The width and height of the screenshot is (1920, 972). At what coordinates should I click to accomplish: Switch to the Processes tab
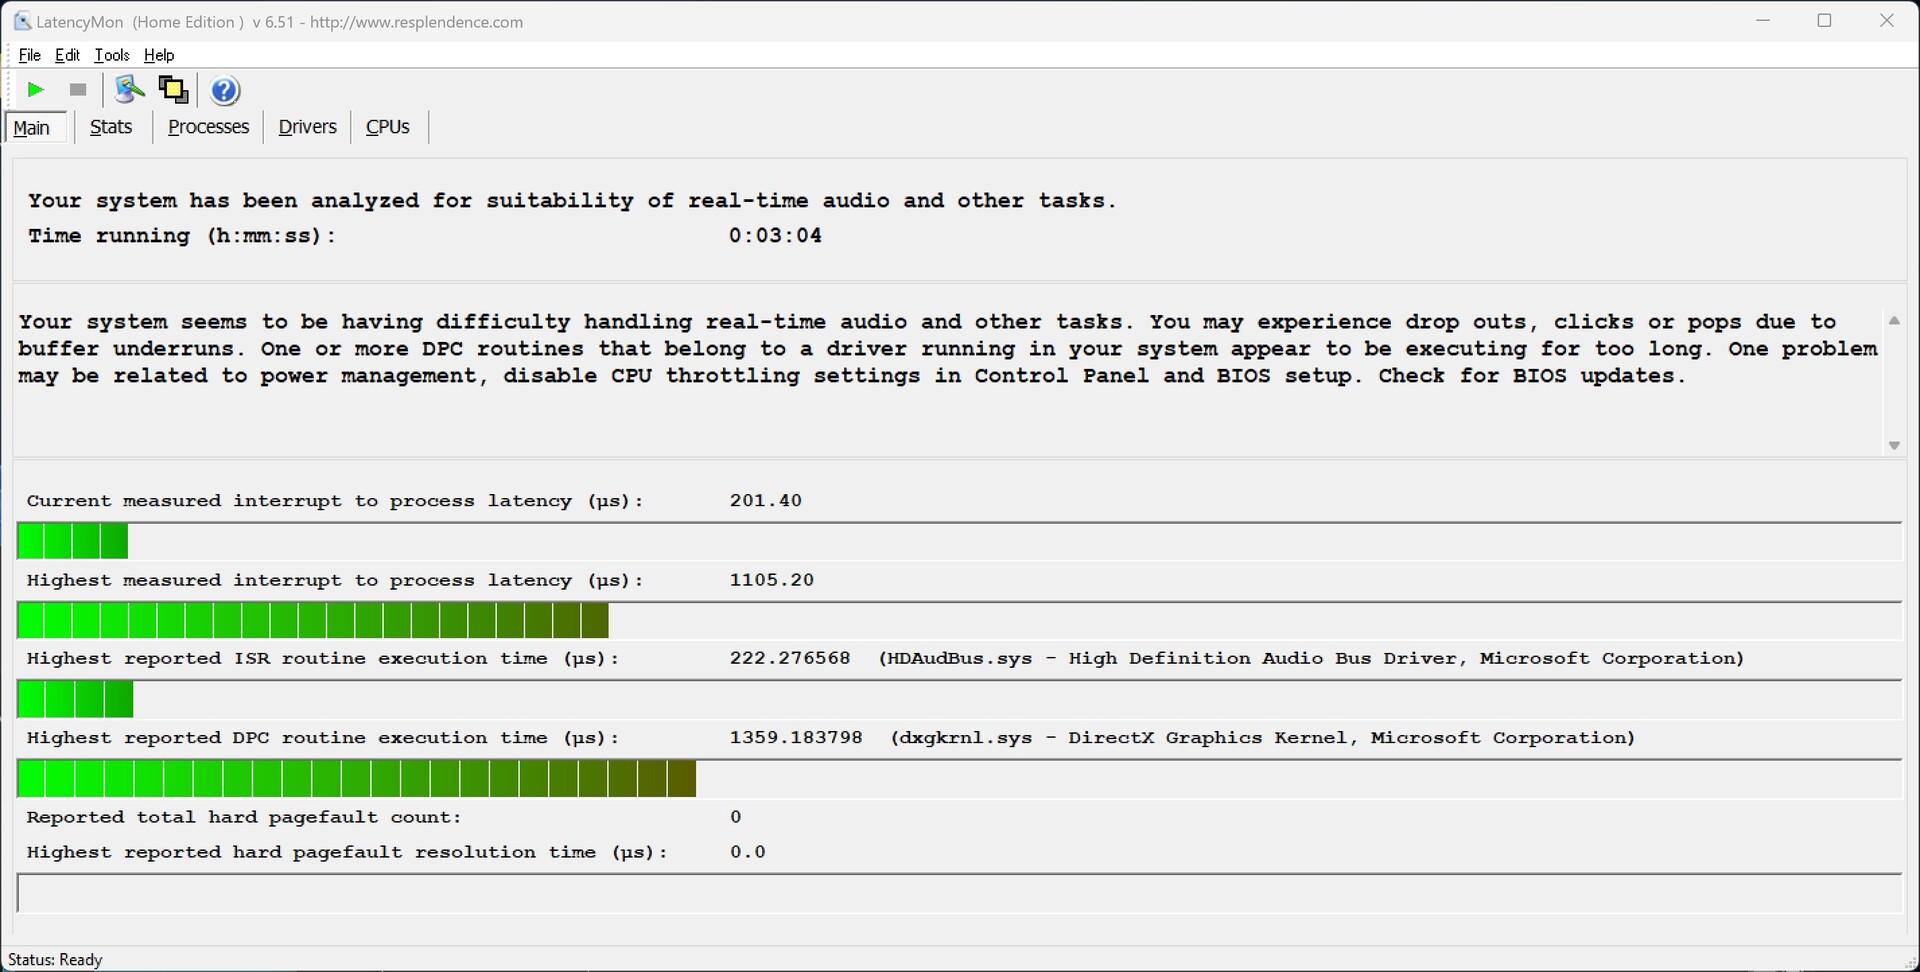[x=208, y=127]
